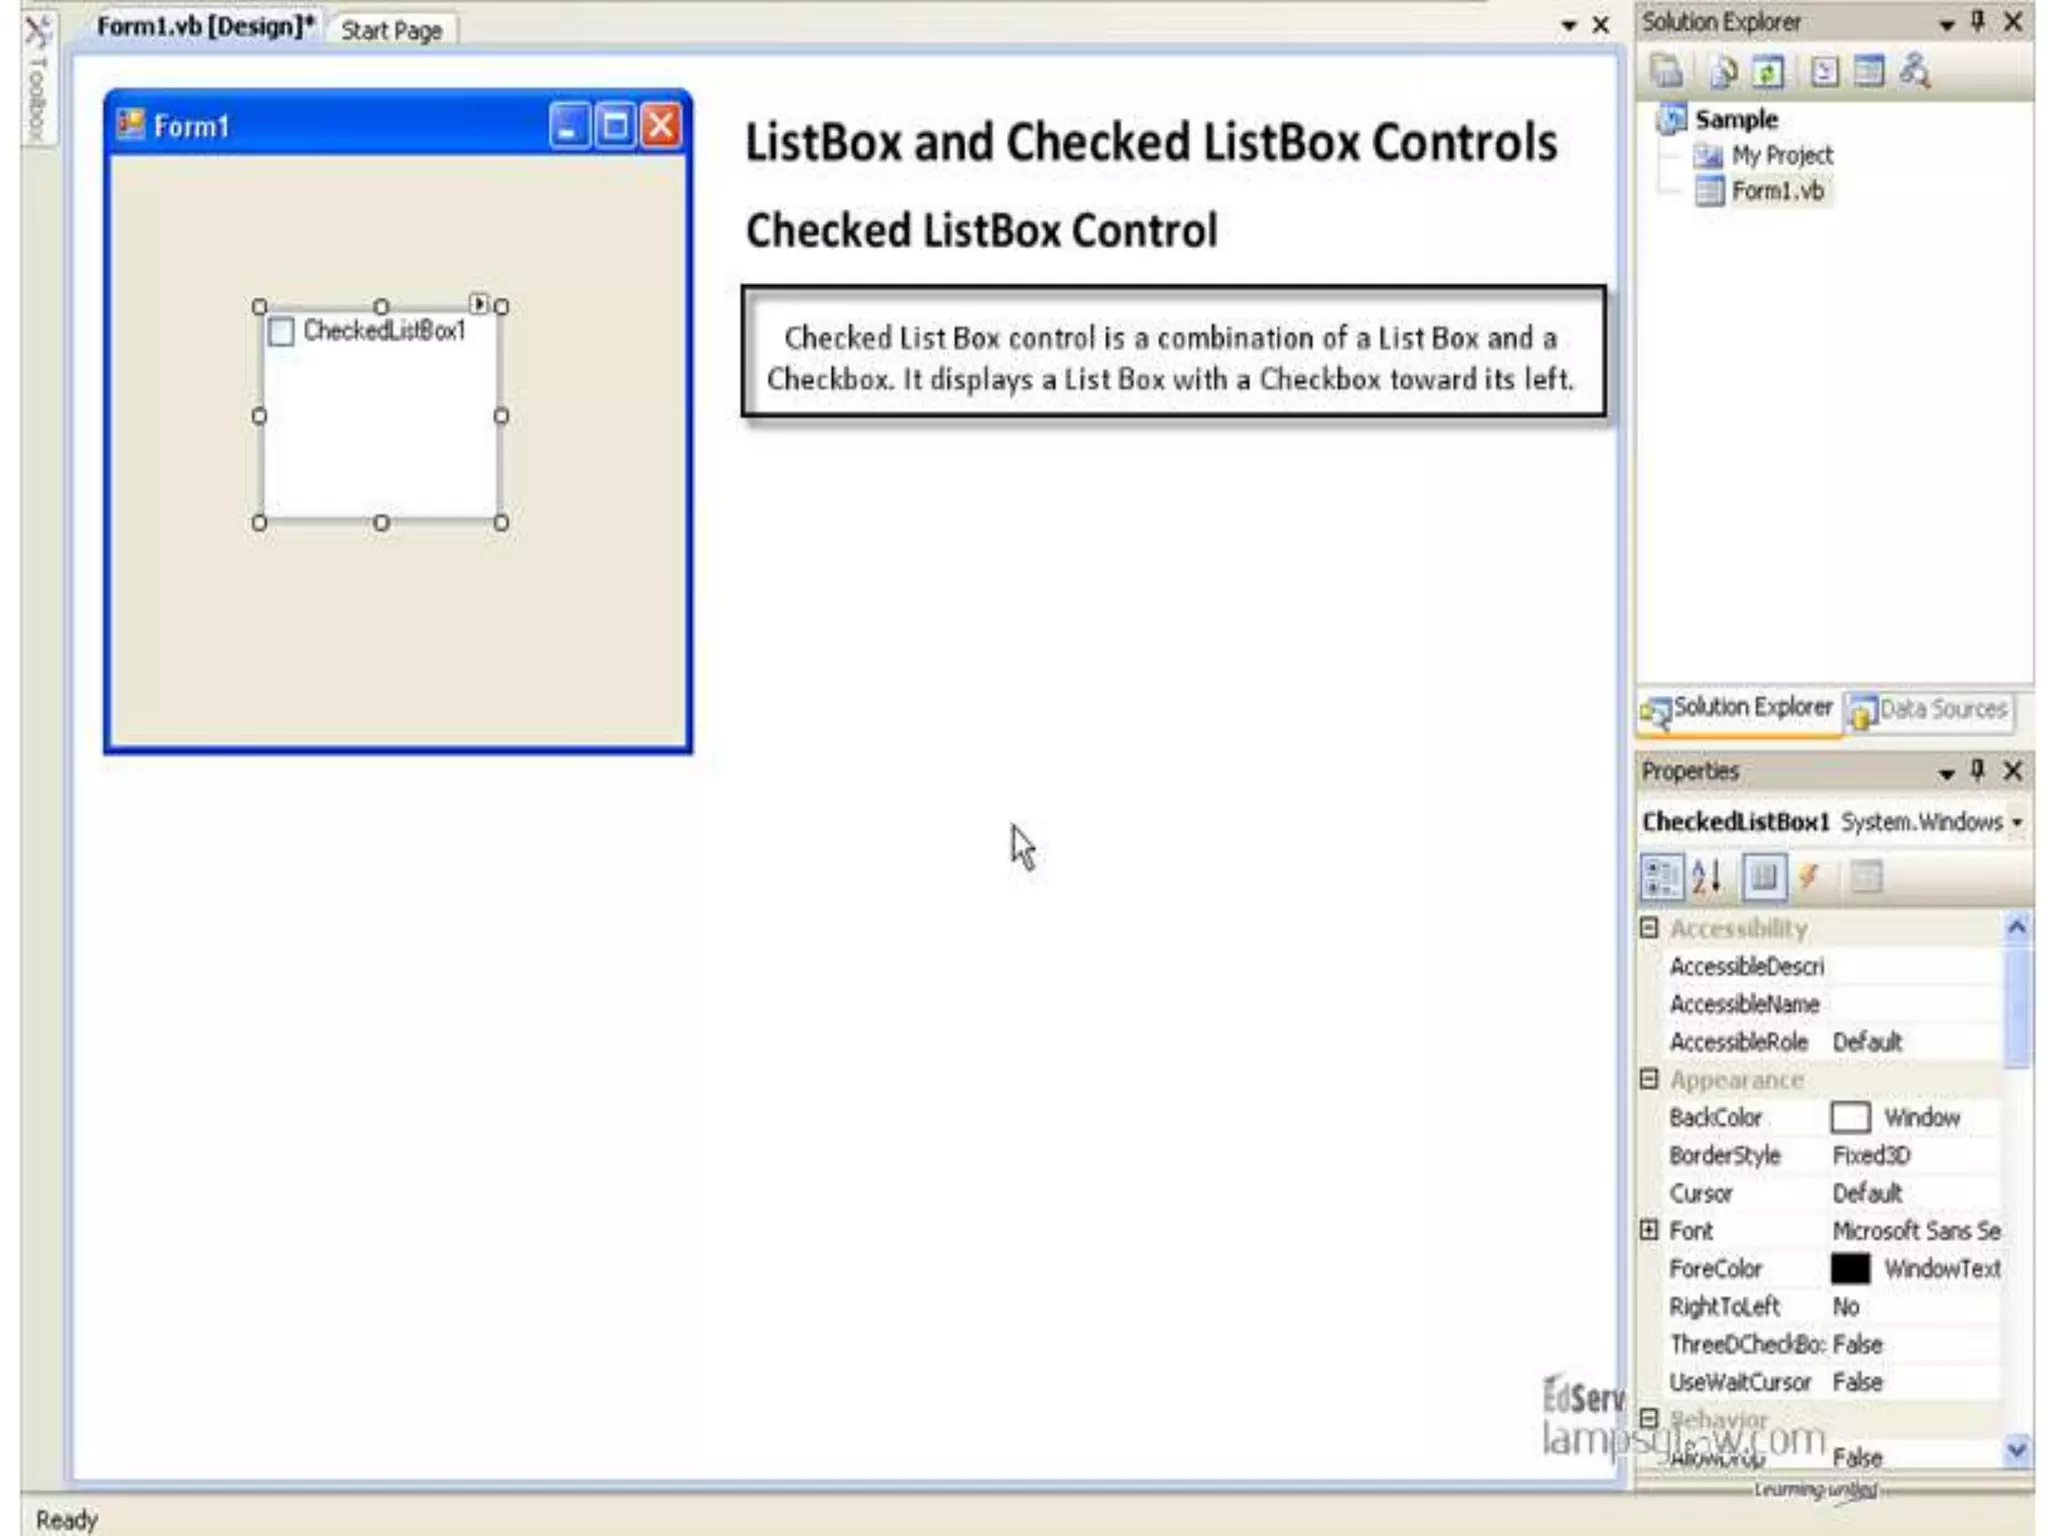This screenshot has width=2048, height=1536.
Task: Switch to Form1.vb [Design] tab
Action: click(x=205, y=26)
